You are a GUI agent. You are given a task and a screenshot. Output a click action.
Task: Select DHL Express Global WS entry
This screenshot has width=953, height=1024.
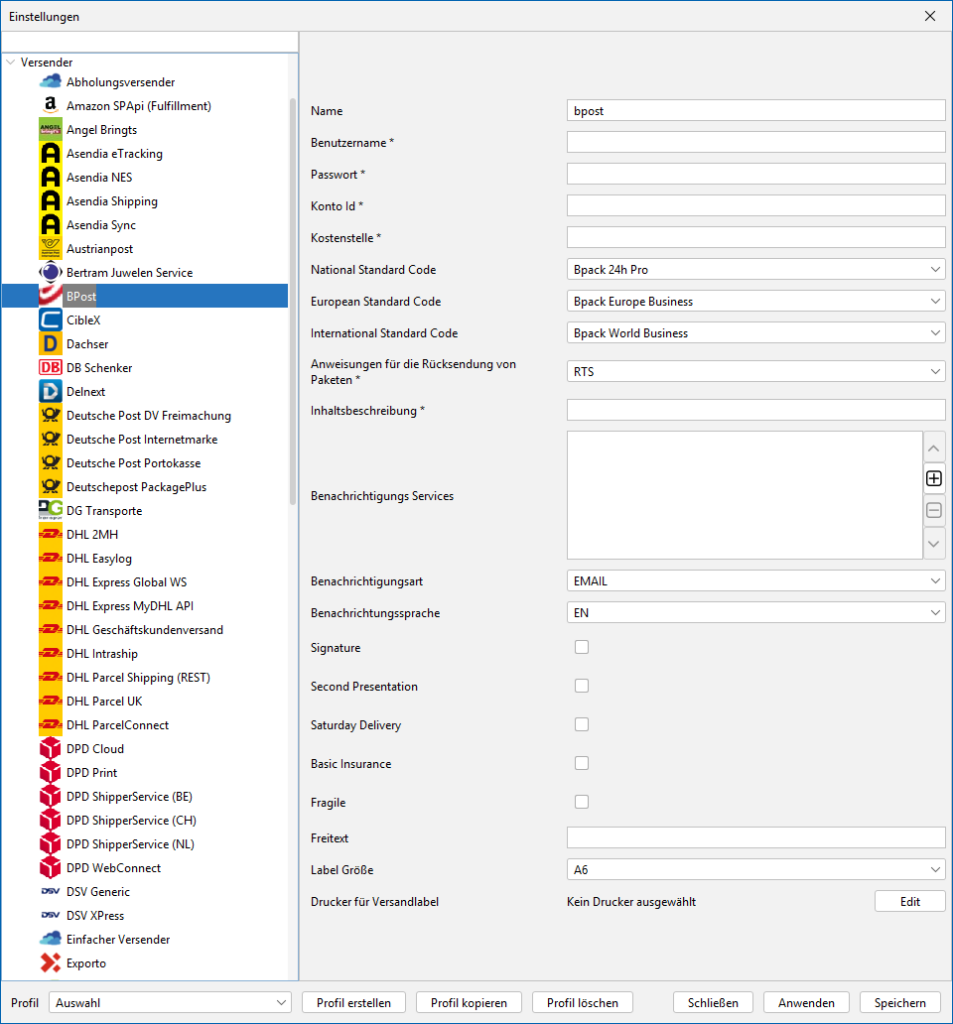126,582
